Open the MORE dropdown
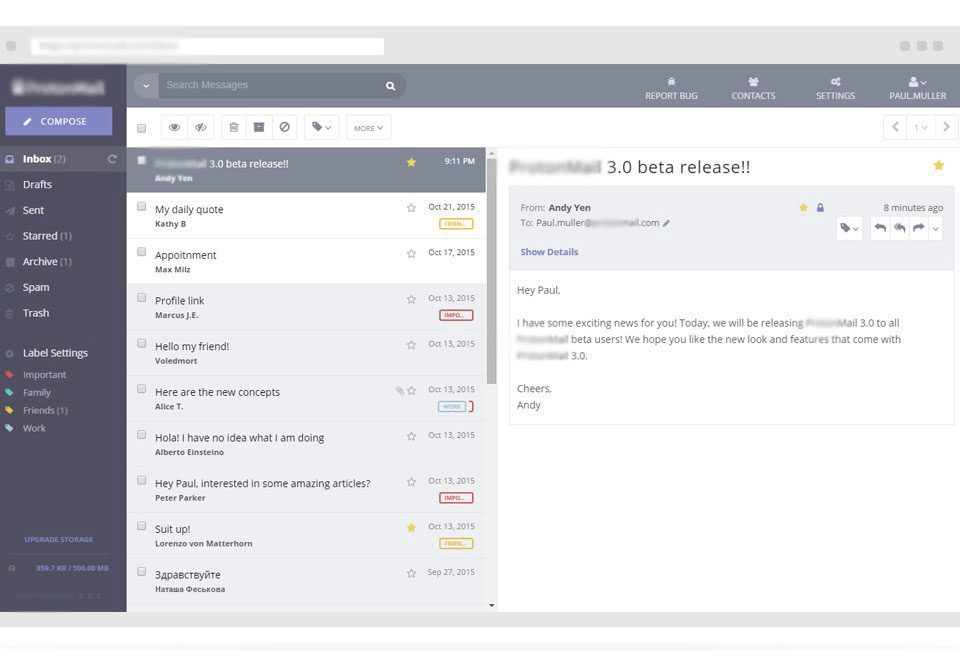 369,127
